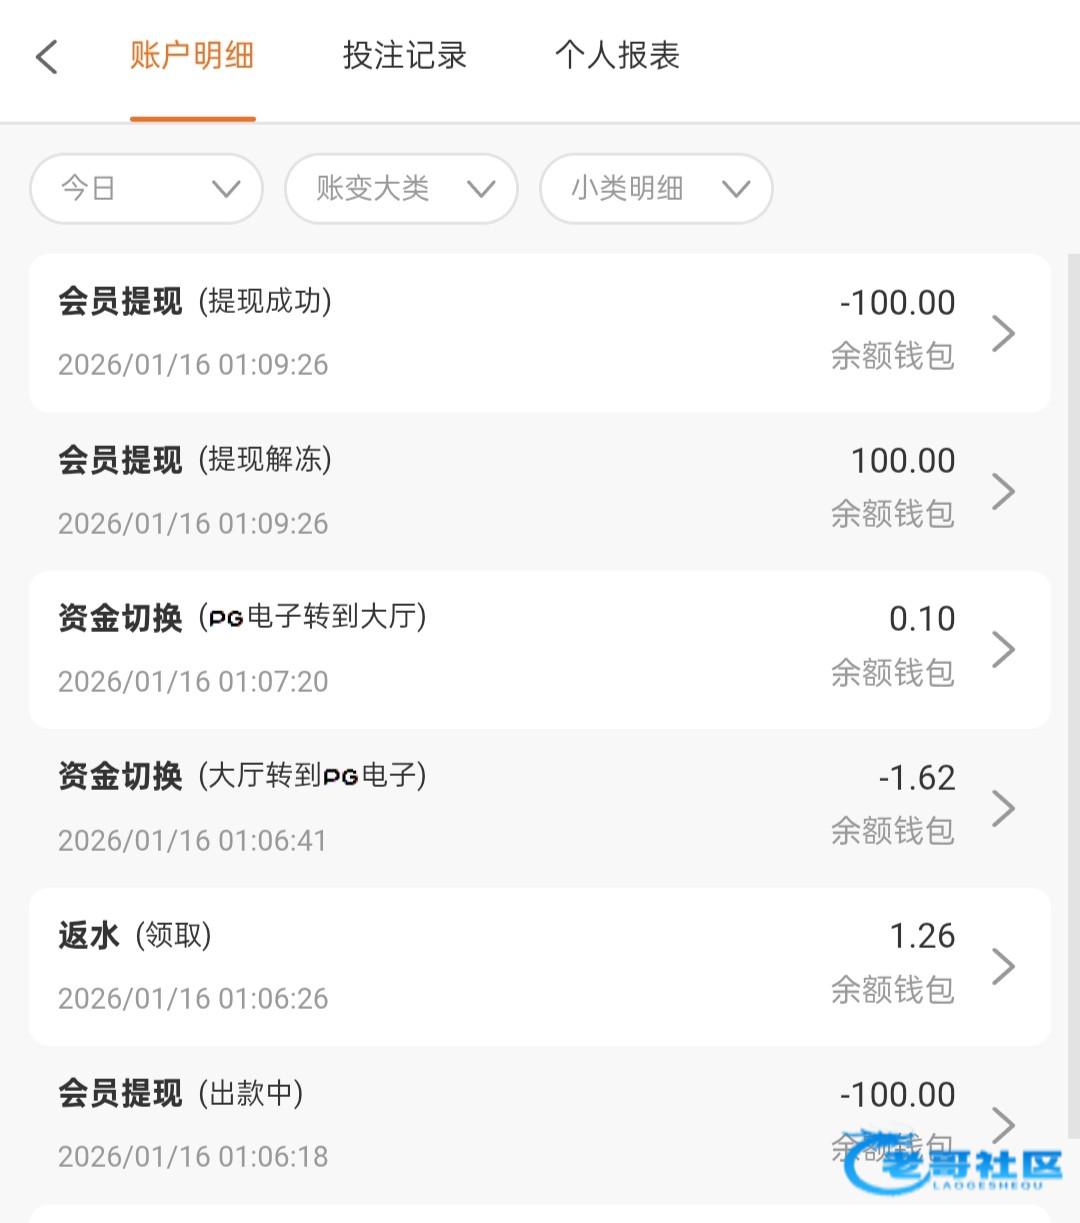Open the 会员提现 (提现成功) transaction
The image size is (1080, 1223).
400,333
